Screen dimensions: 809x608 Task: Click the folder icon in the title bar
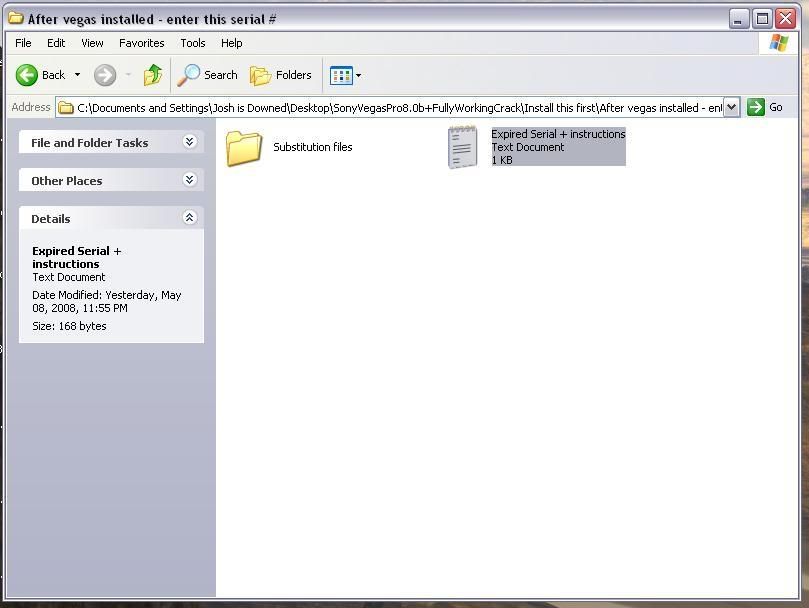coord(16,19)
